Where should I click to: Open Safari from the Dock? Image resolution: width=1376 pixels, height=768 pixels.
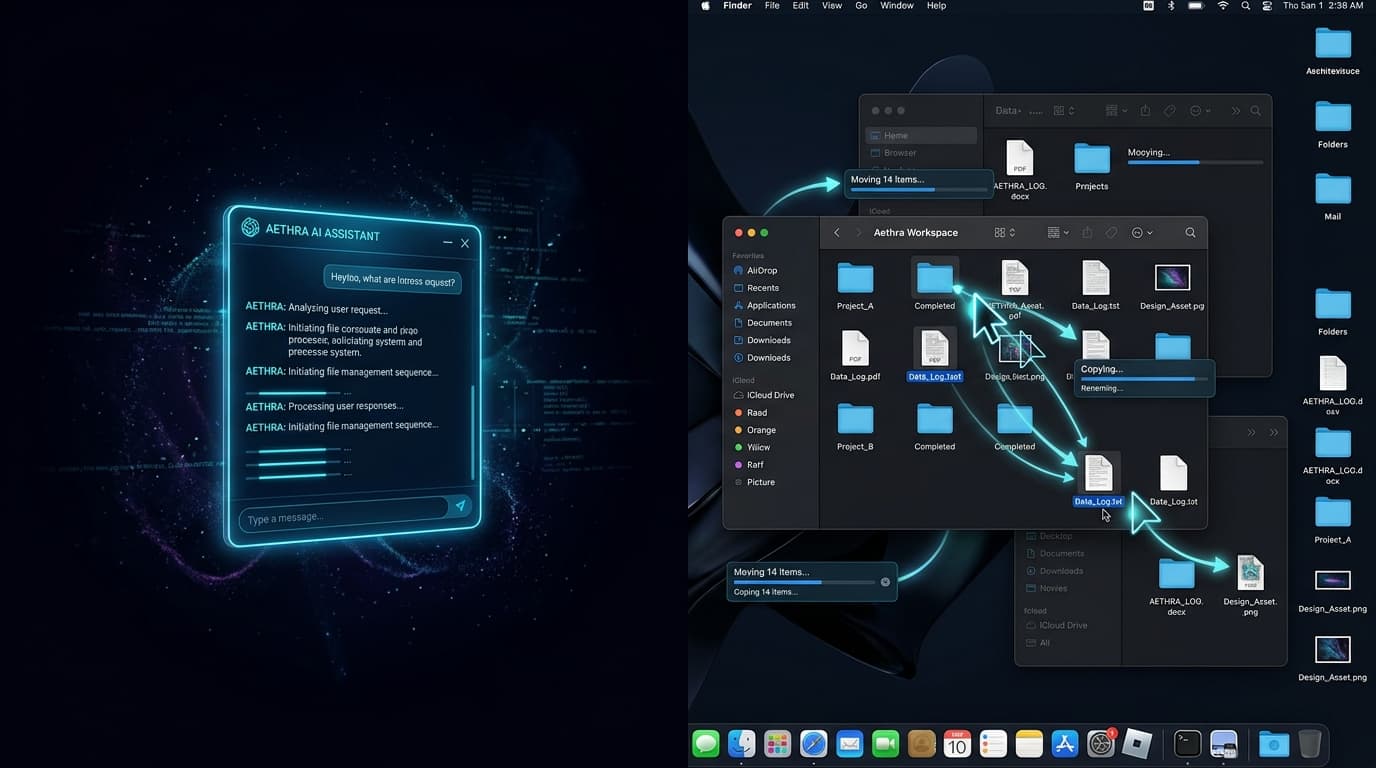(814, 743)
